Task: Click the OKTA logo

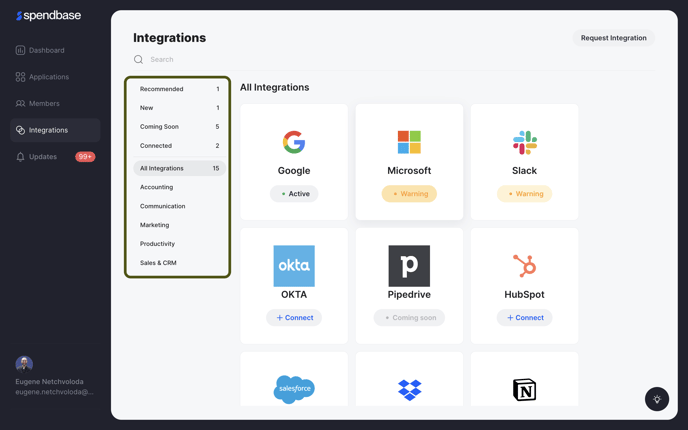Action: point(294,266)
